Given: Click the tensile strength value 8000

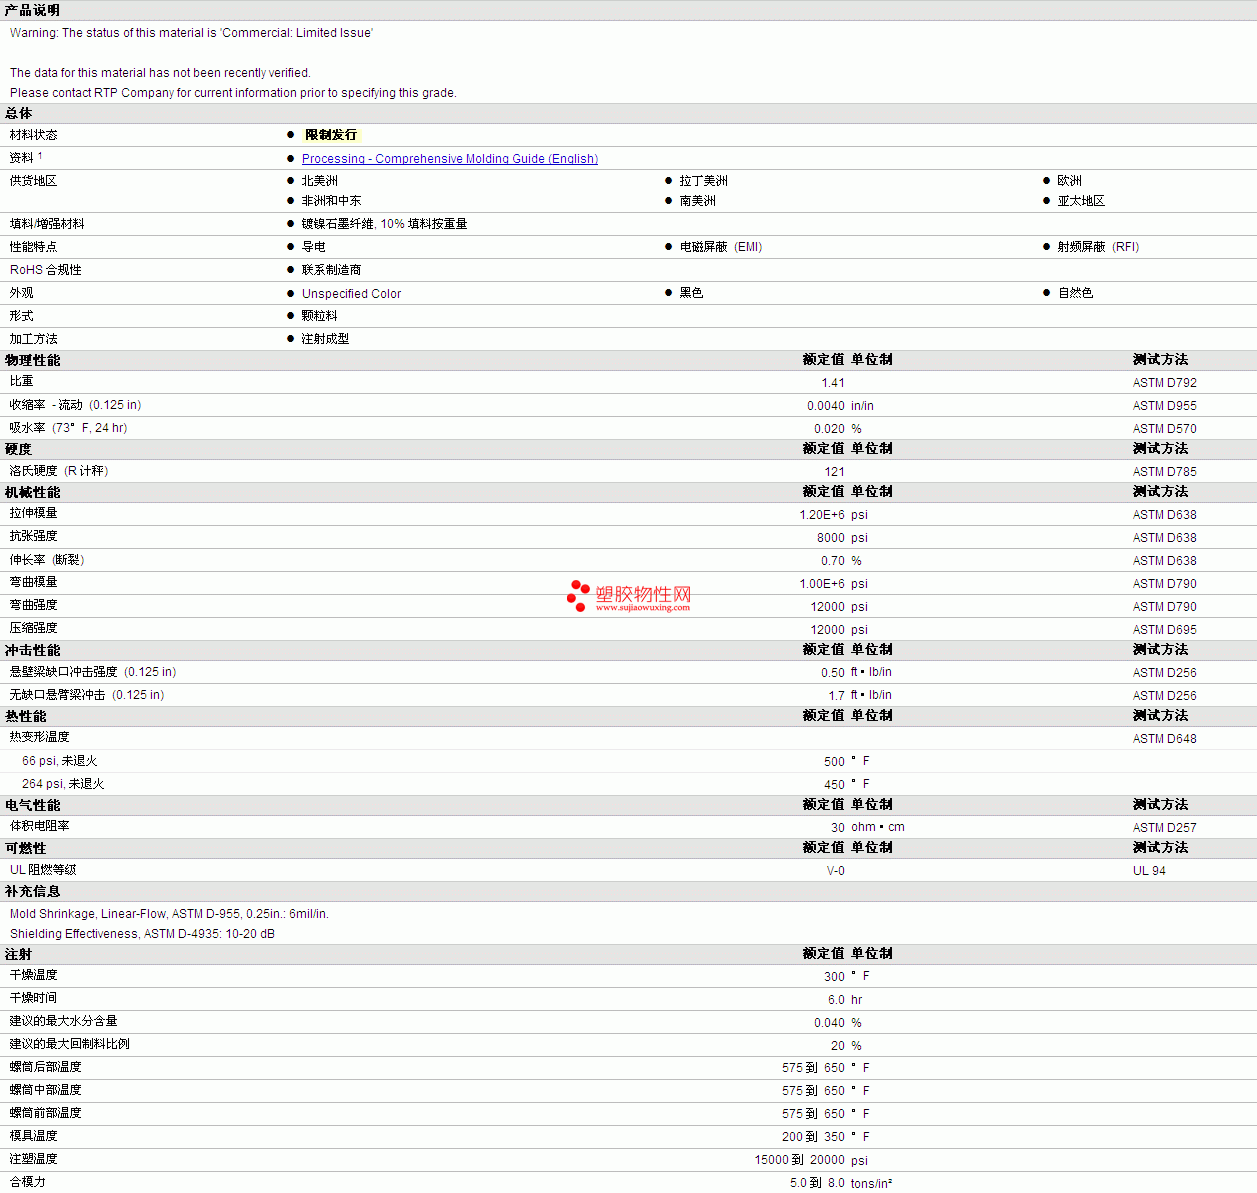Looking at the screenshot, I should tap(831, 538).
